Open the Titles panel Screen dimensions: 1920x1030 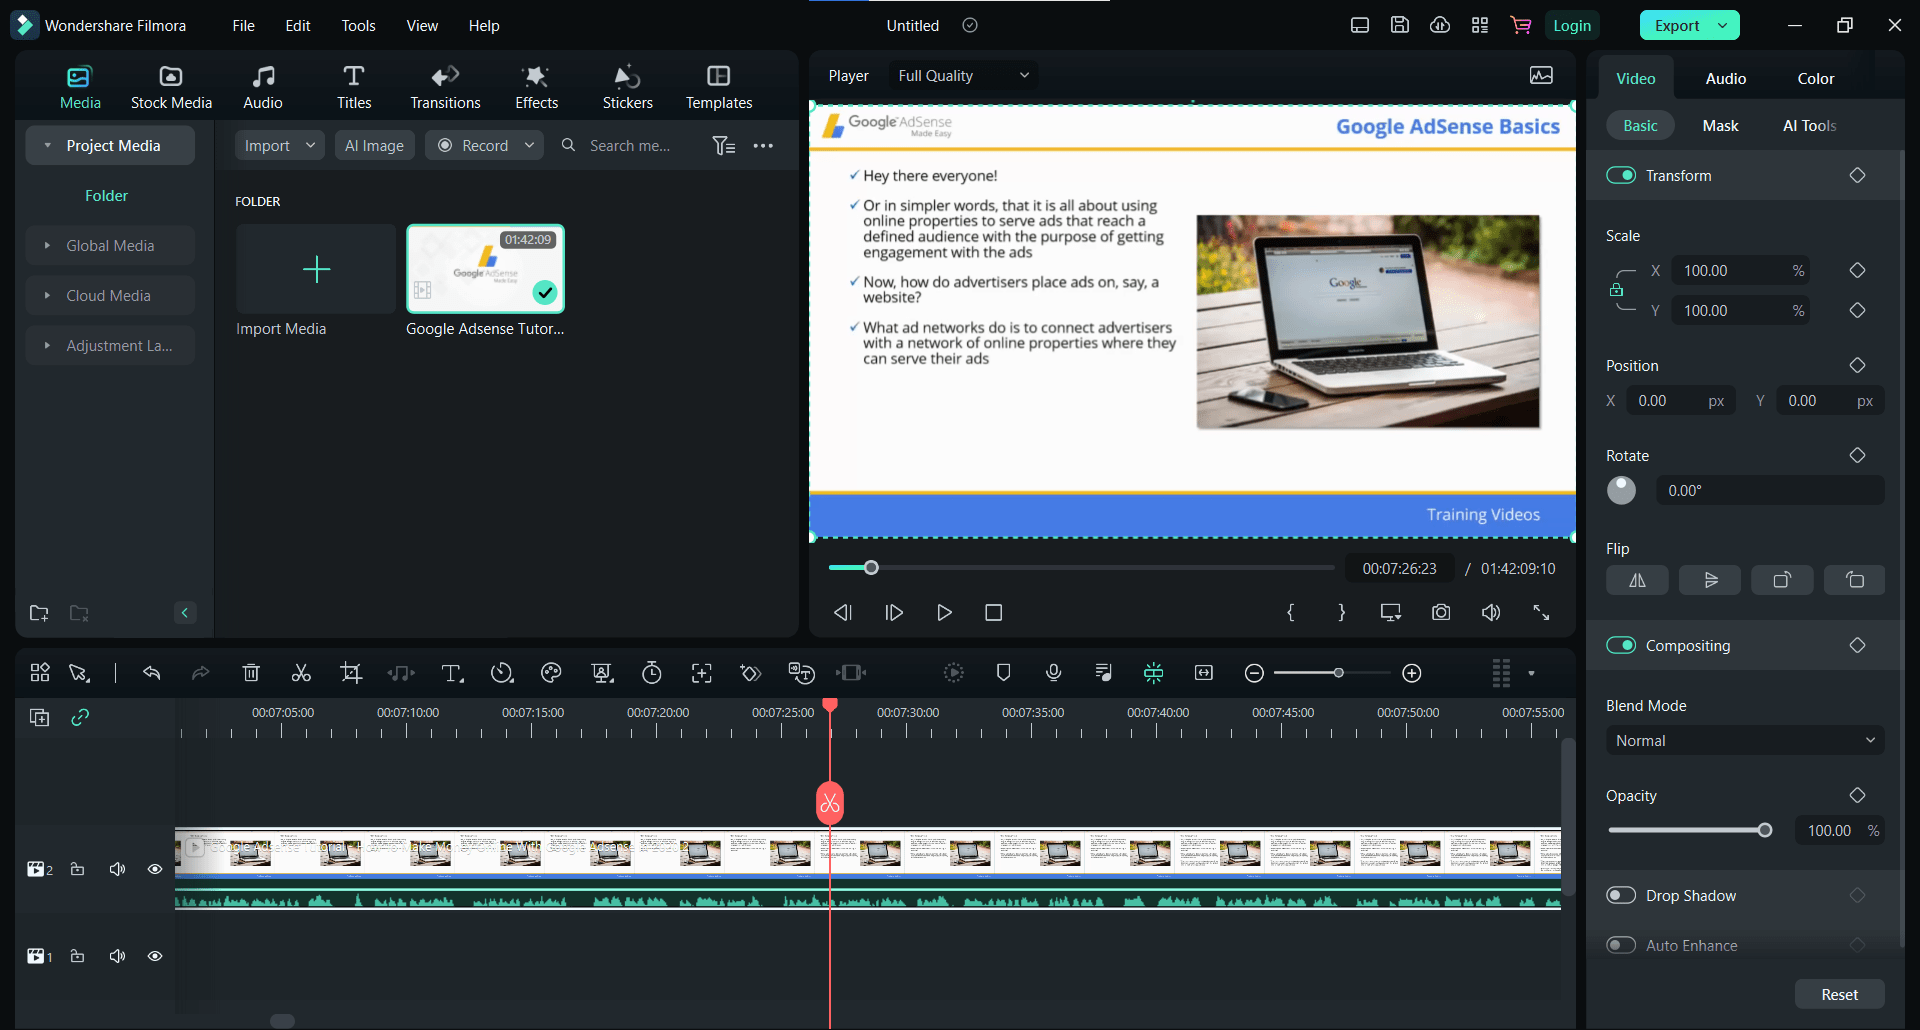[354, 88]
